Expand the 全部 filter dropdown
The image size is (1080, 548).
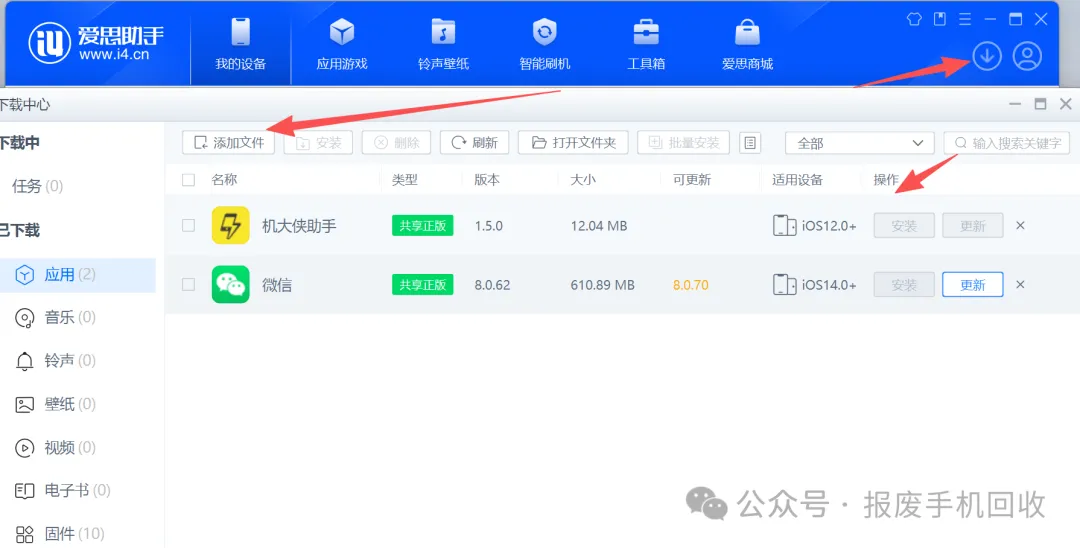[860, 143]
